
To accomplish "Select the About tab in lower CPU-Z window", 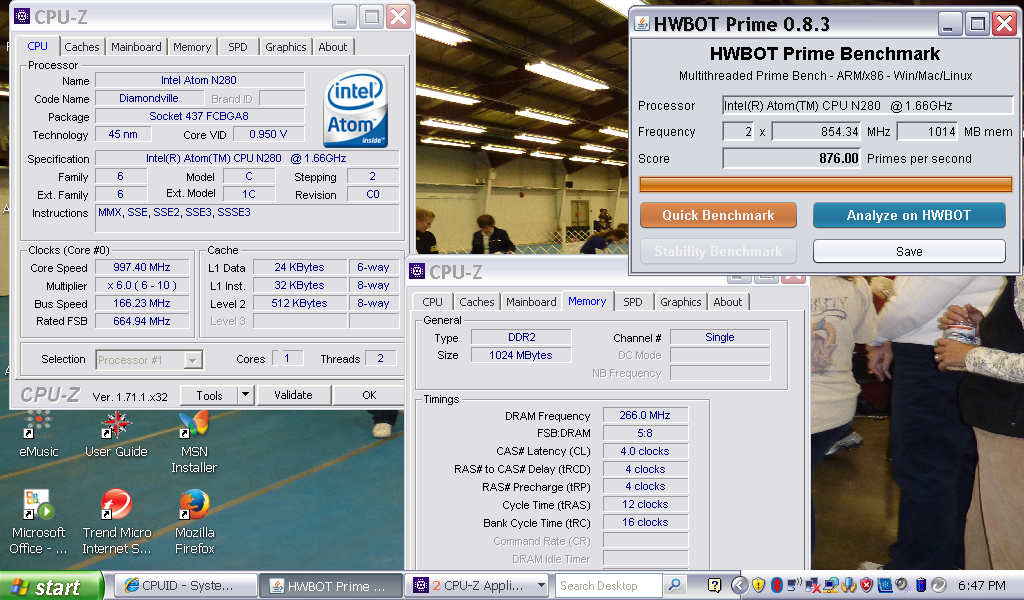I will (728, 302).
